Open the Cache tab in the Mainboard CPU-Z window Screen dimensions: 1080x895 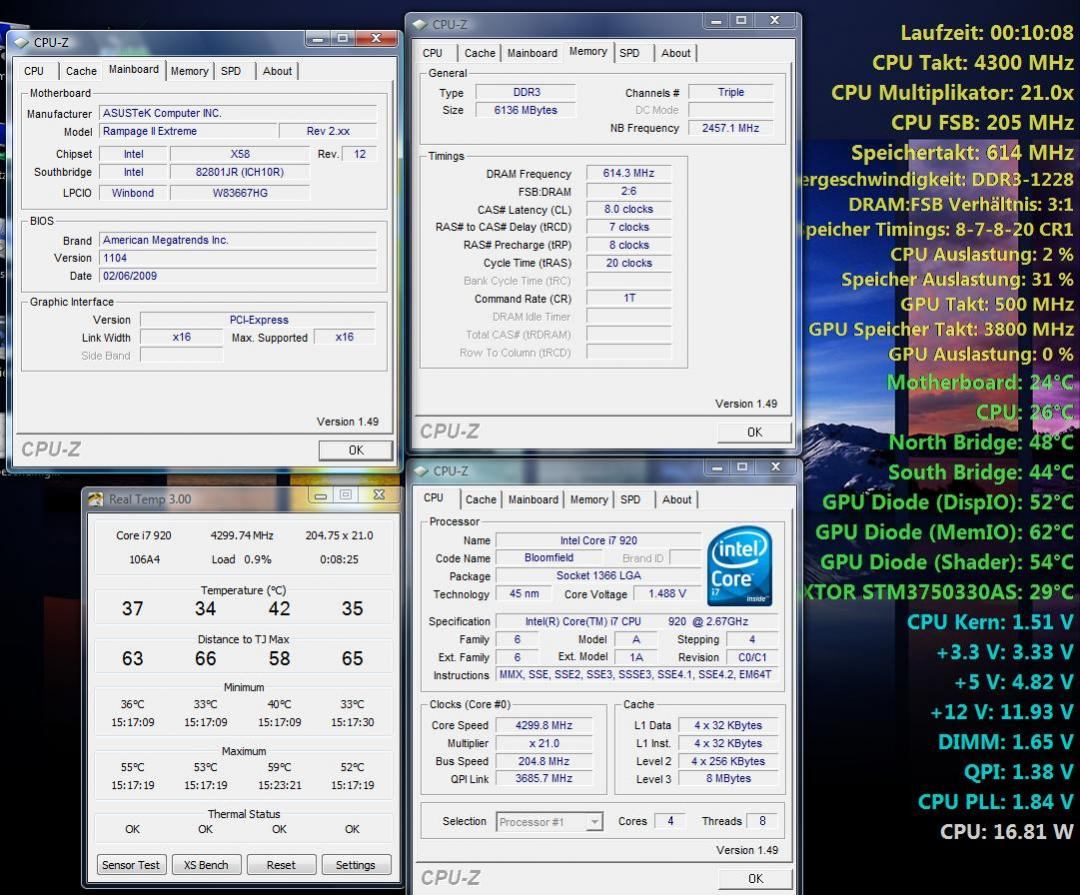pyautogui.click(x=81, y=71)
